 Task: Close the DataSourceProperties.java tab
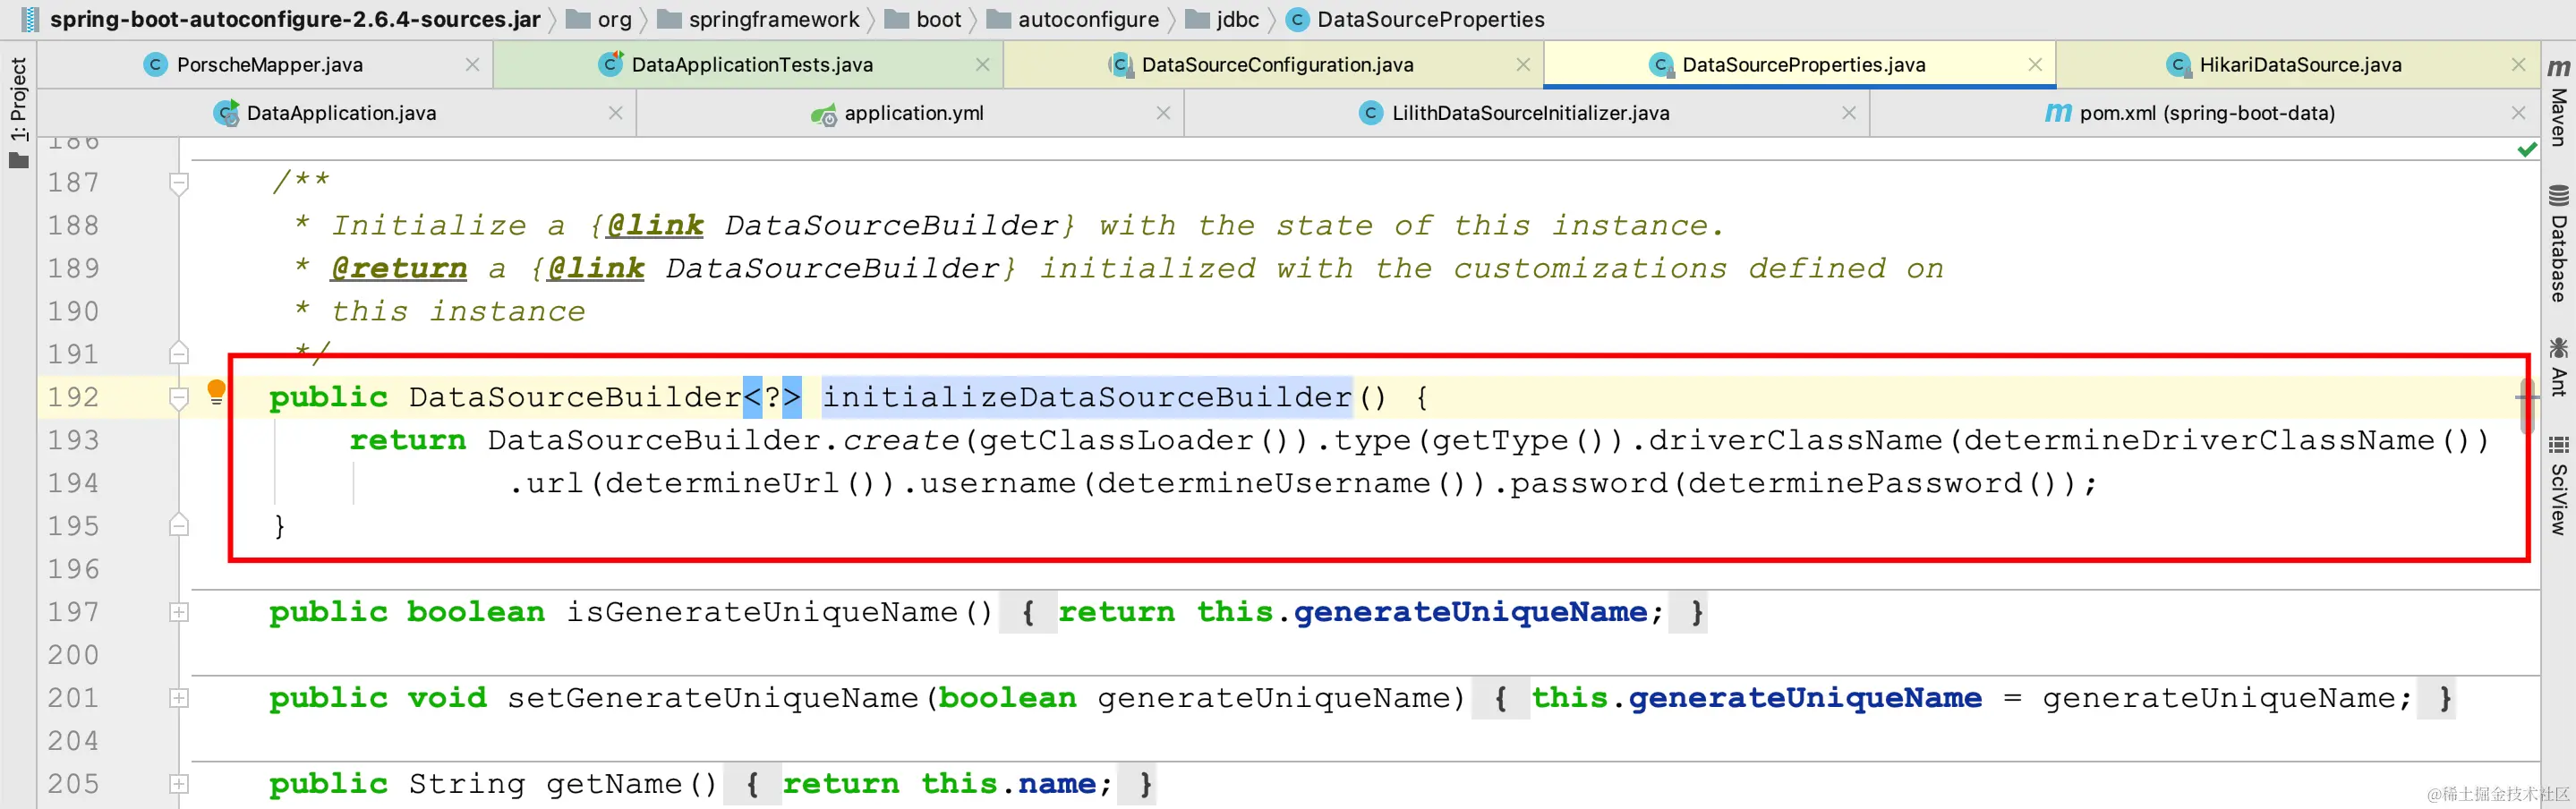point(2035,65)
